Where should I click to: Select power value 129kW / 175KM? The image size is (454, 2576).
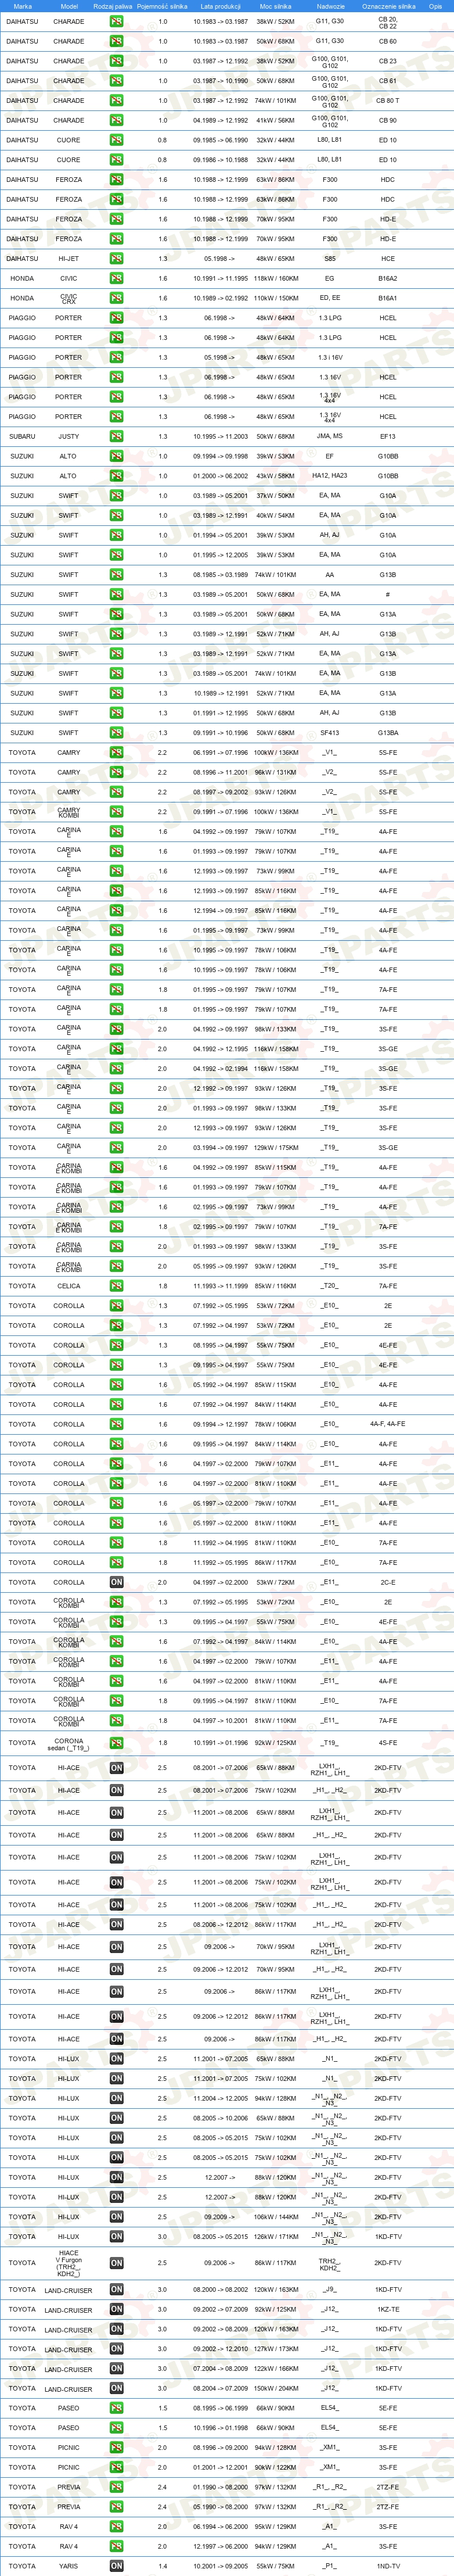(275, 1148)
